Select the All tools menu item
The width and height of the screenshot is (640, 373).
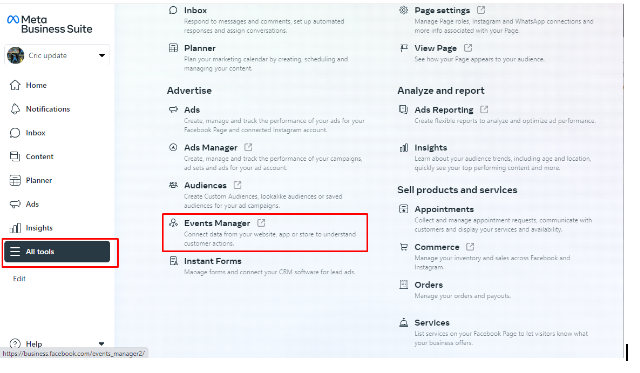(x=57, y=252)
